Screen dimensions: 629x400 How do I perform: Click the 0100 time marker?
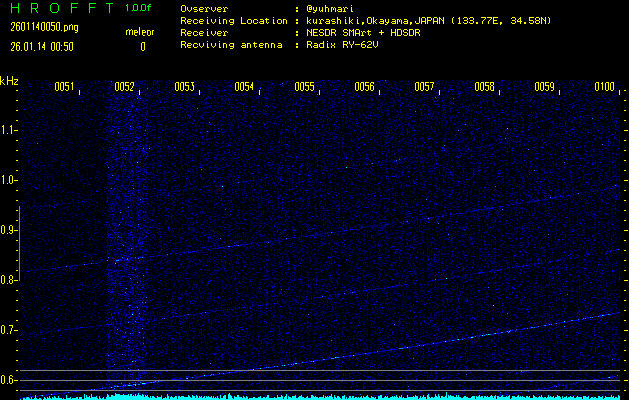pyautogui.click(x=604, y=87)
